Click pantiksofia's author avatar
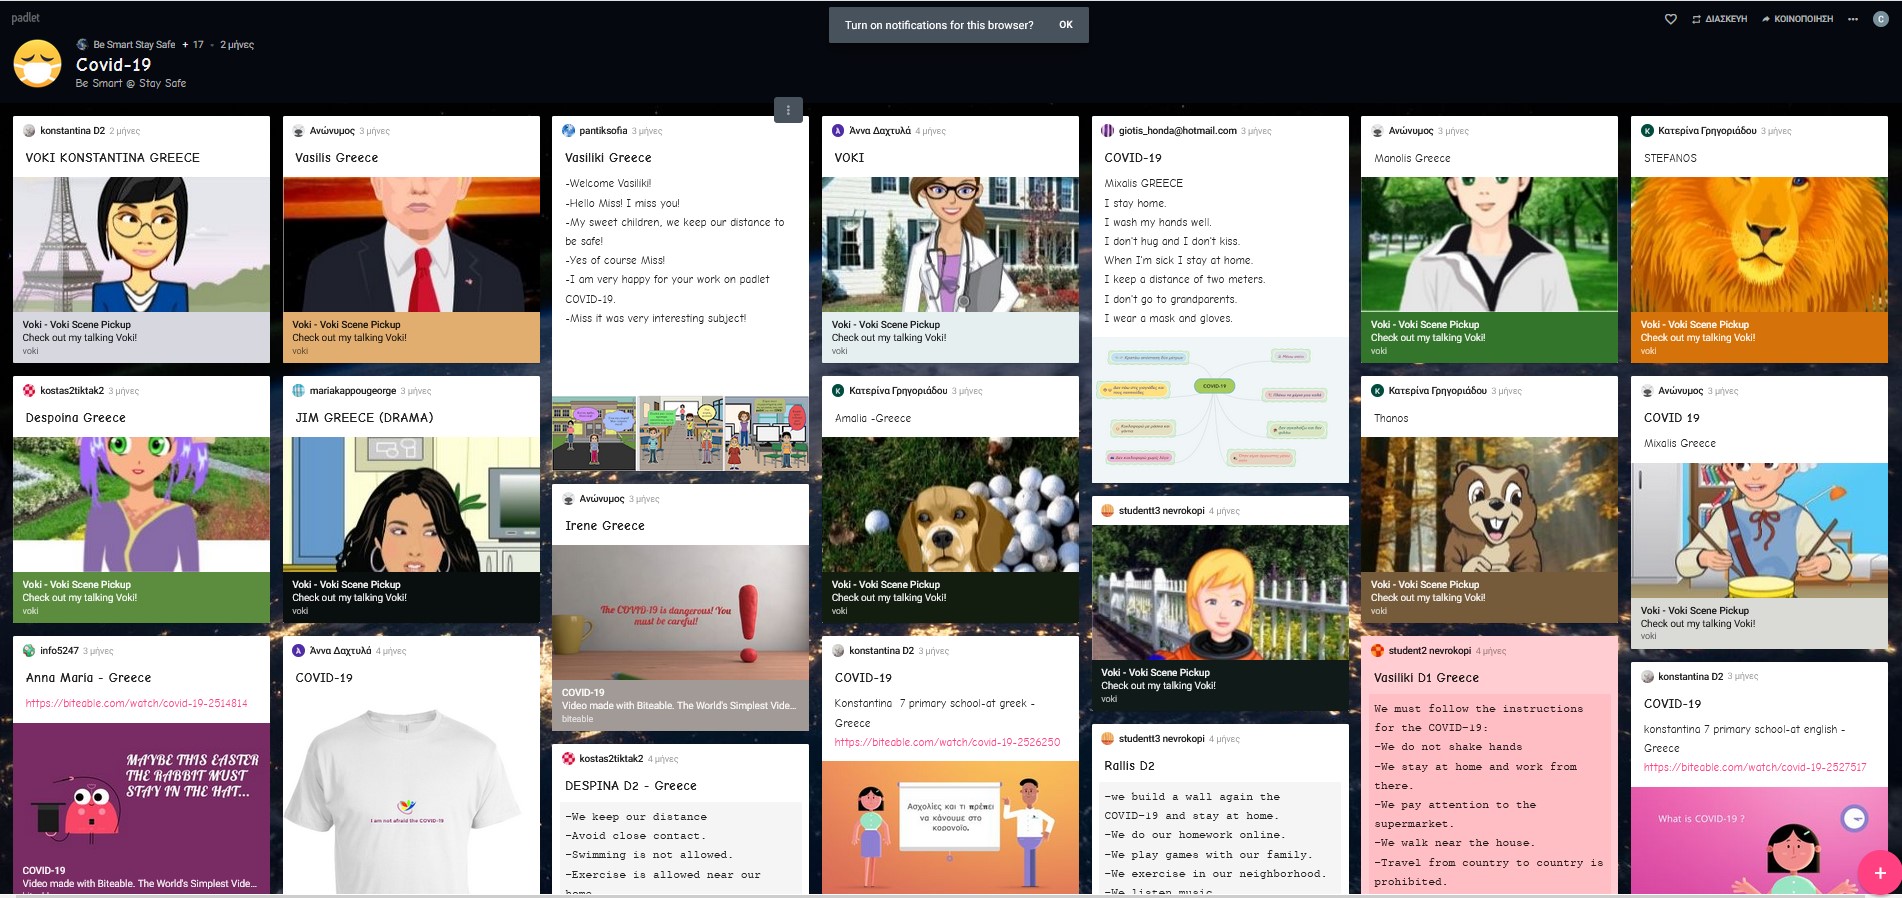The width and height of the screenshot is (1902, 898). coord(569,131)
